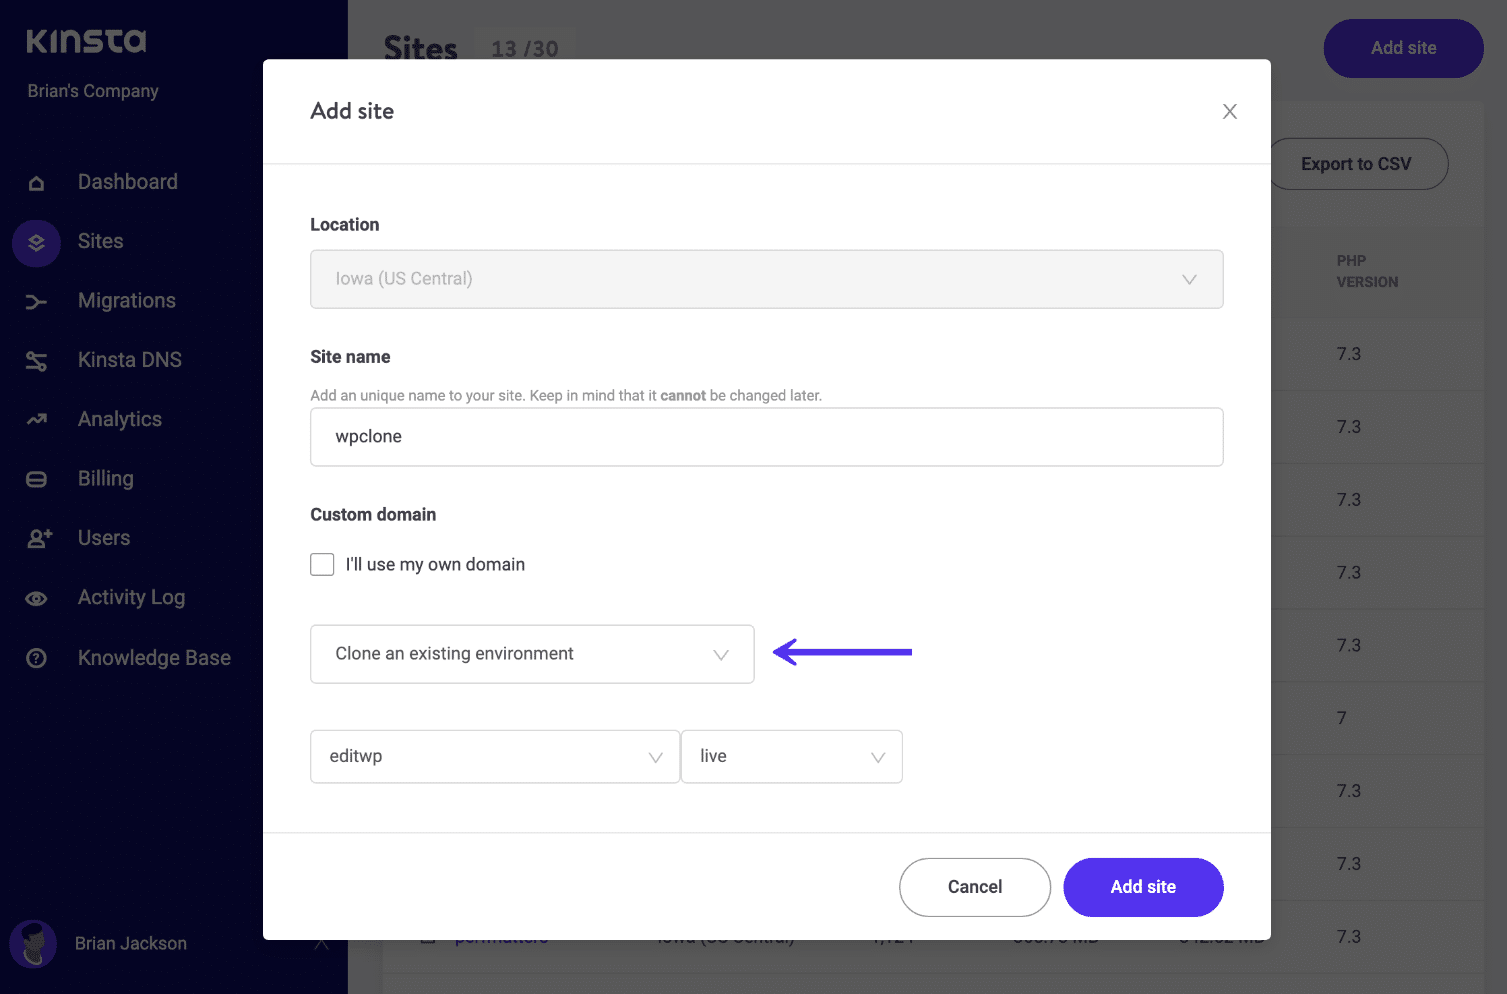Enable the I'll use my own domain checkbox
This screenshot has width=1507, height=994.
click(x=322, y=564)
